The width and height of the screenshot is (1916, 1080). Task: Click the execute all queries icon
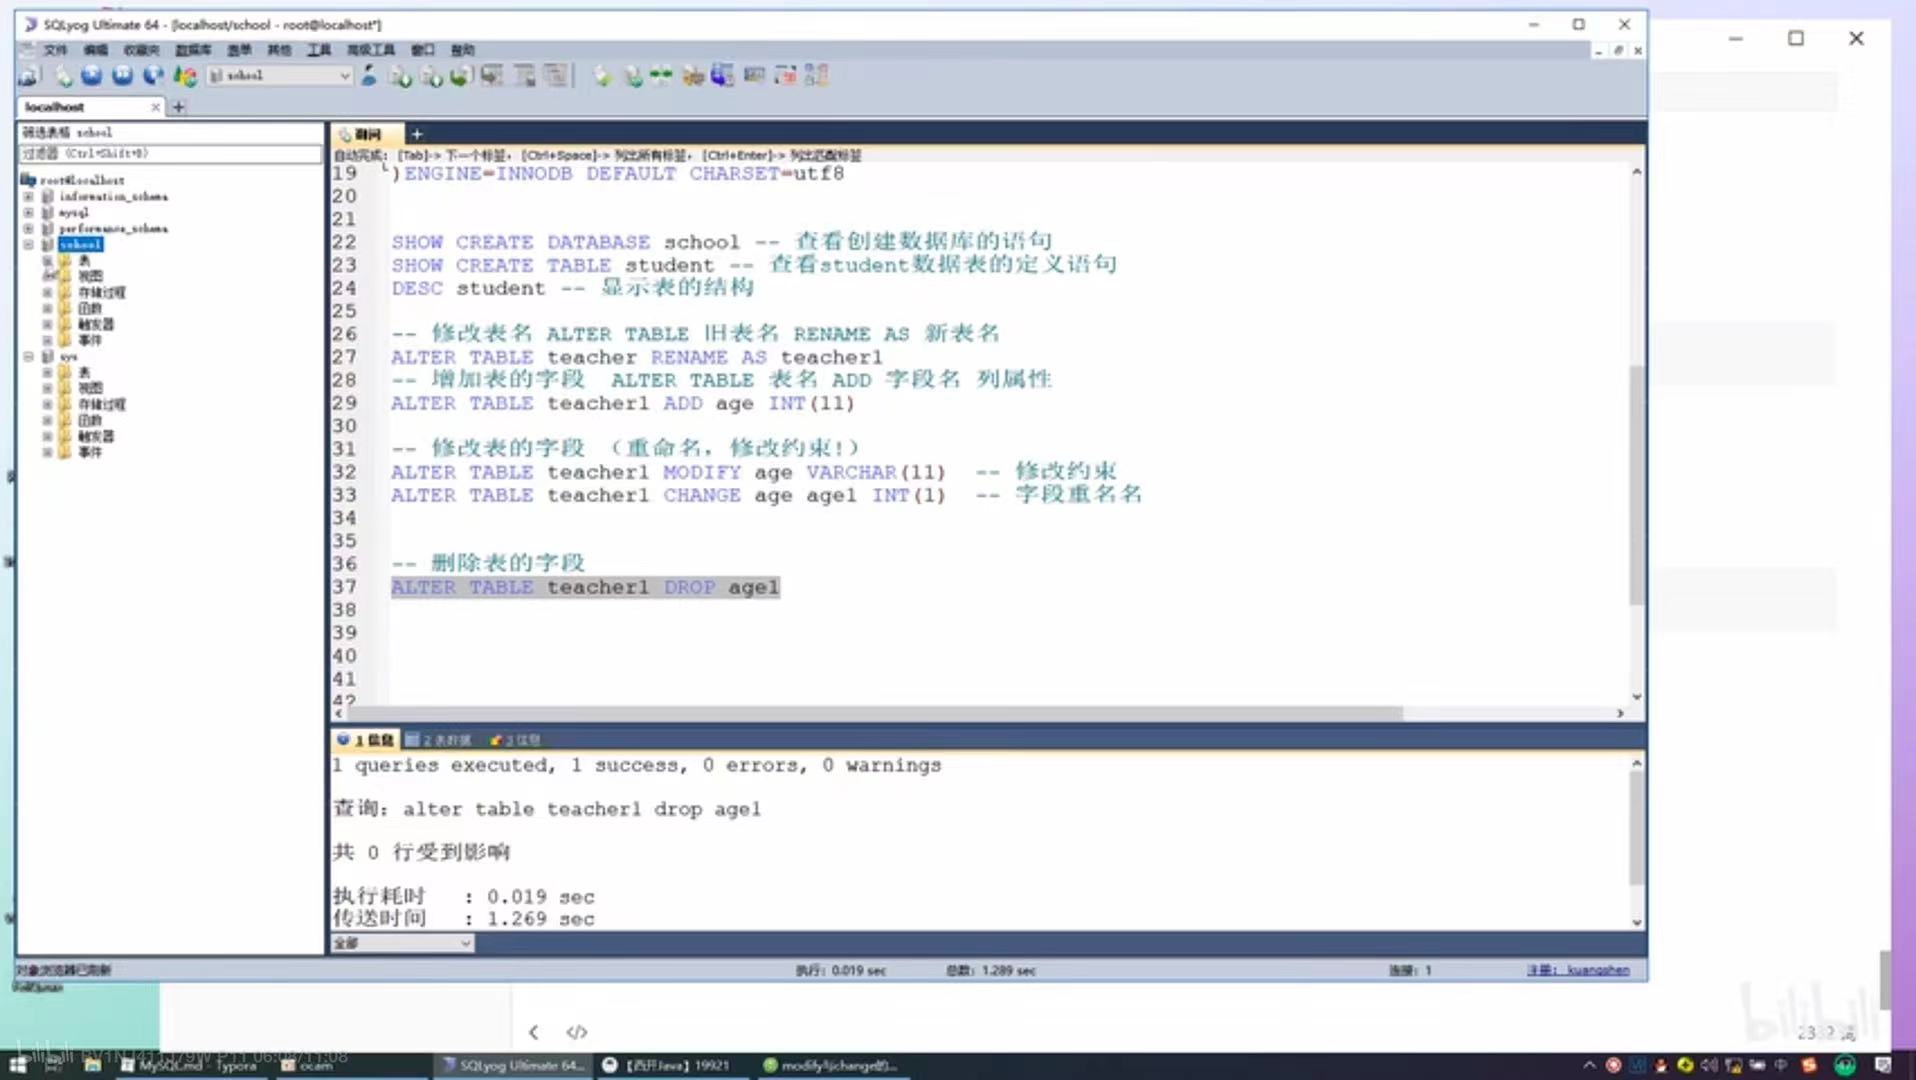point(122,75)
